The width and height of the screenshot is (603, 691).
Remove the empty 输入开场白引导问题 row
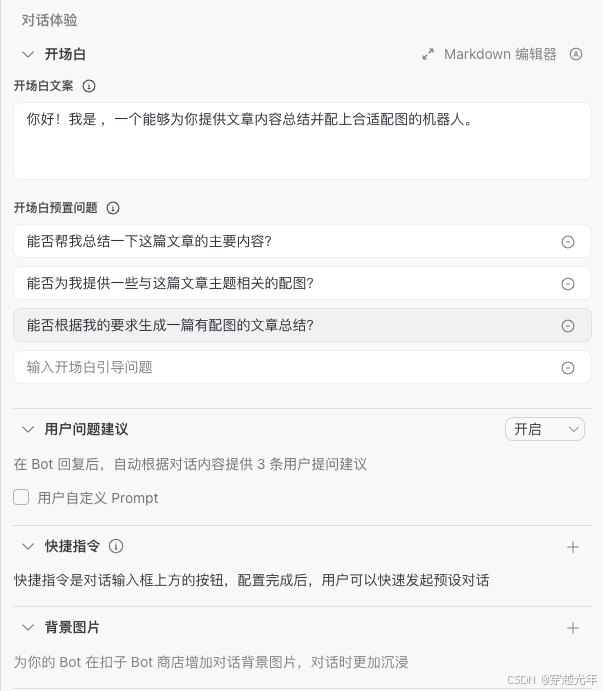568,368
